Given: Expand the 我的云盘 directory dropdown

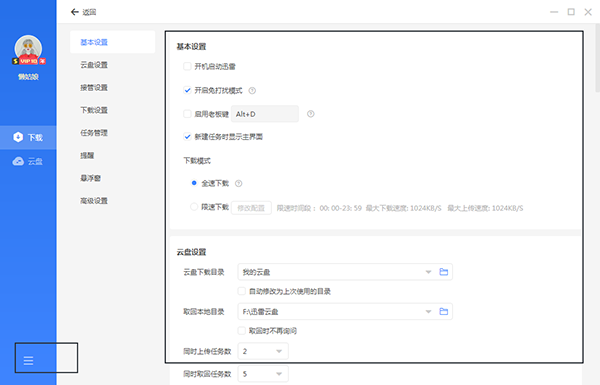Looking at the screenshot, I should coord(428,272).
